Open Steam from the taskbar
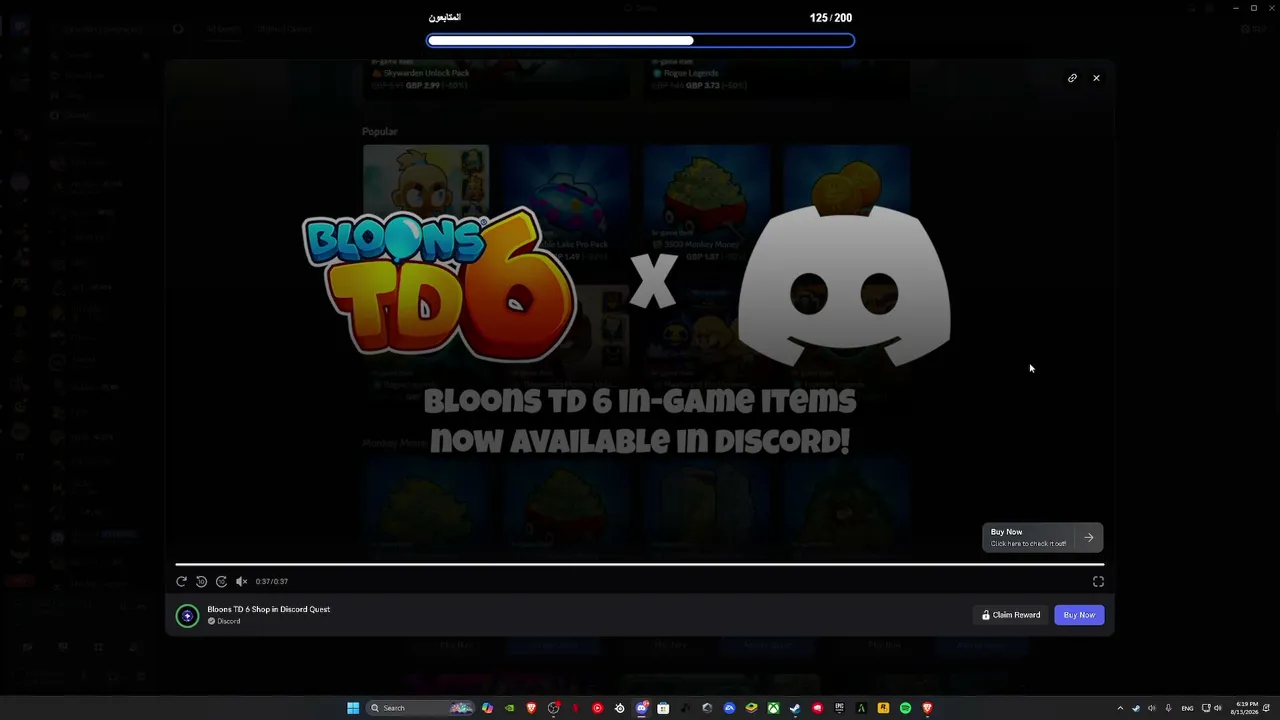This screenshot has width=1280, height=720. point(795,708)
